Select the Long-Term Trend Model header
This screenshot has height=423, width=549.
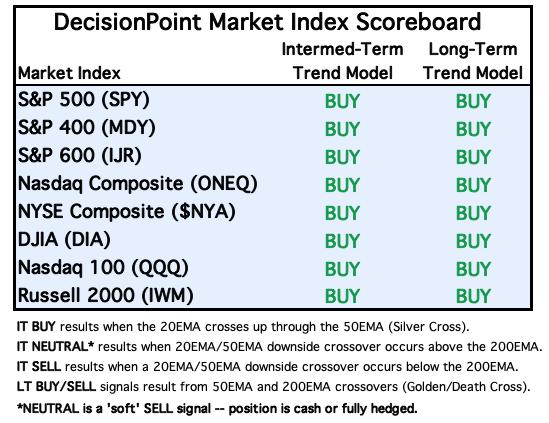tap(473, 61)
